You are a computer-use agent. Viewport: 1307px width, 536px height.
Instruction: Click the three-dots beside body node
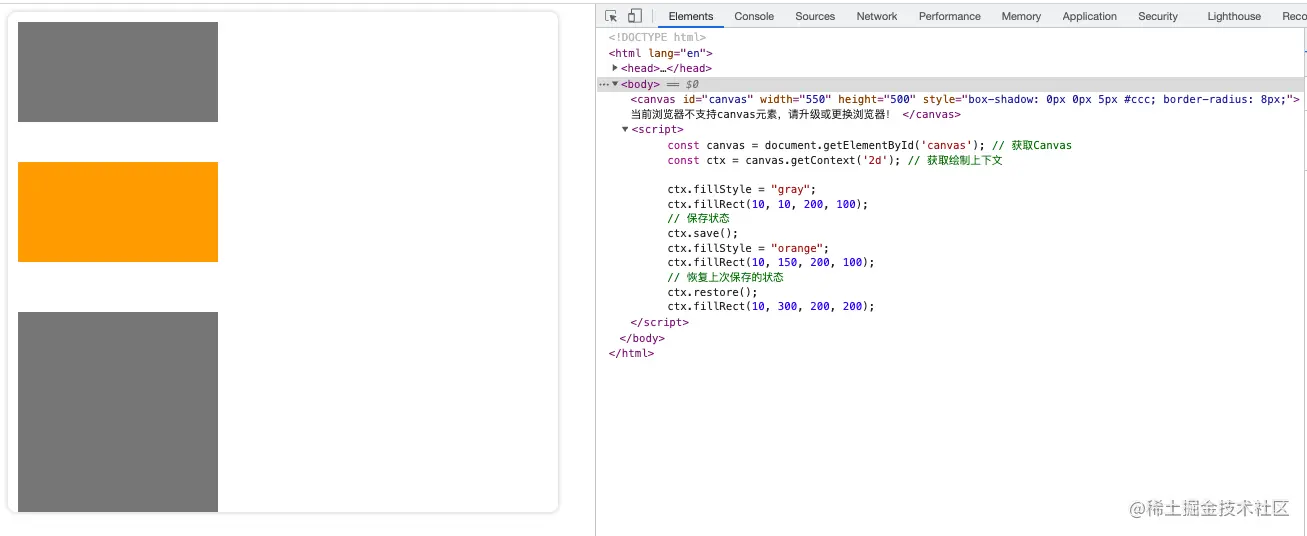point(603,84)
